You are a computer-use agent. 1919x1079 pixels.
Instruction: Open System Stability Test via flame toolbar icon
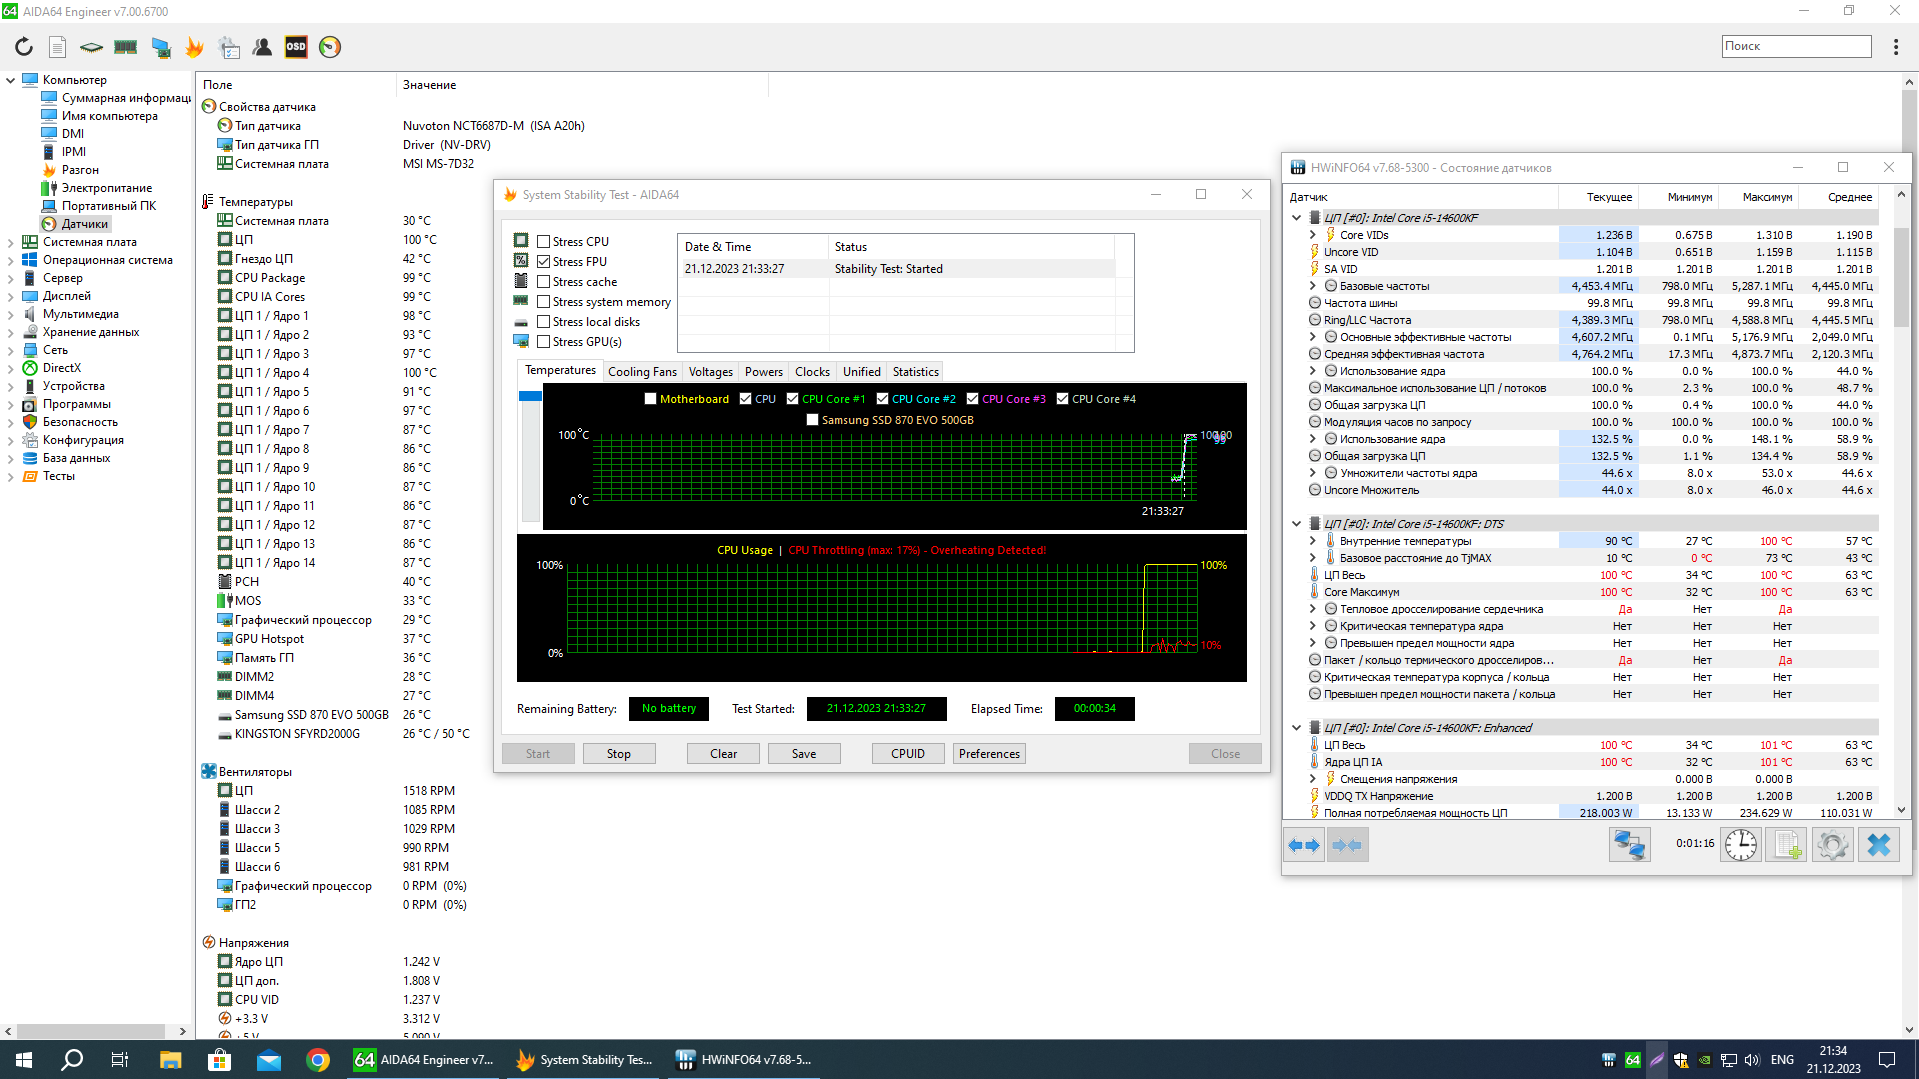194,47
